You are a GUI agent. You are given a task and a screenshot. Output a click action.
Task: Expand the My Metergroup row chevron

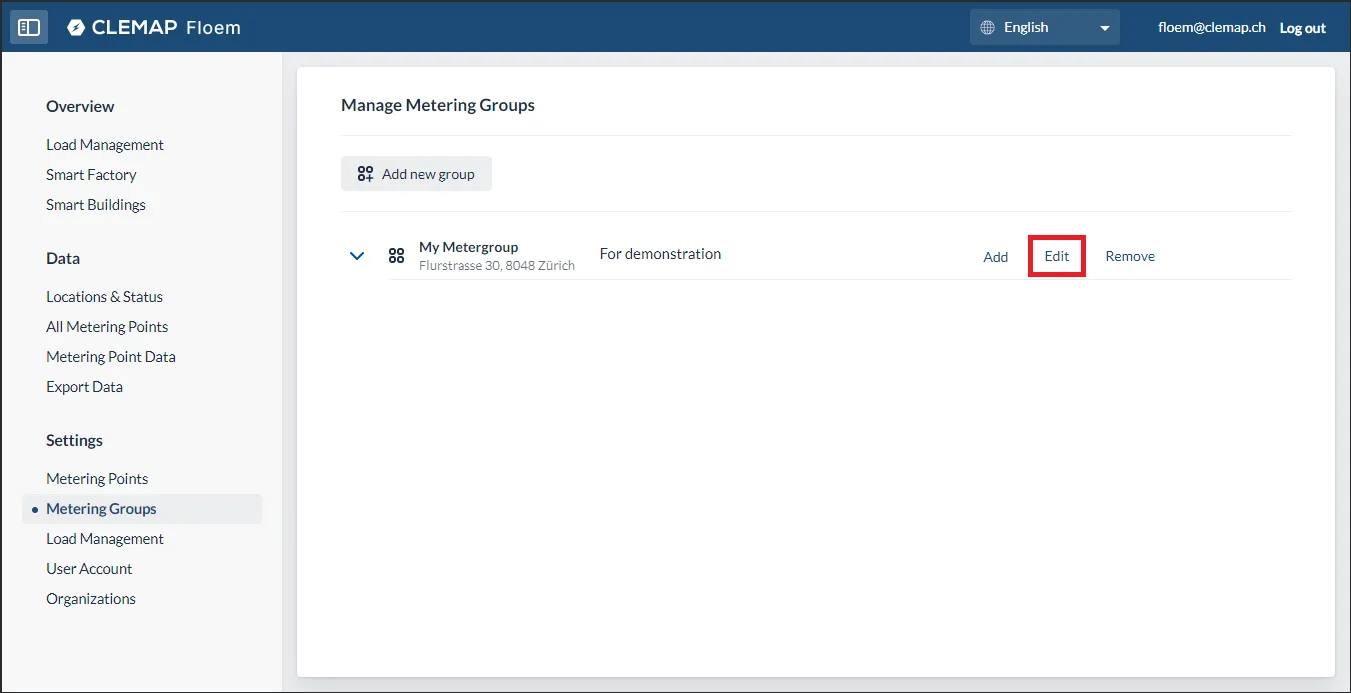click(357, 255)
